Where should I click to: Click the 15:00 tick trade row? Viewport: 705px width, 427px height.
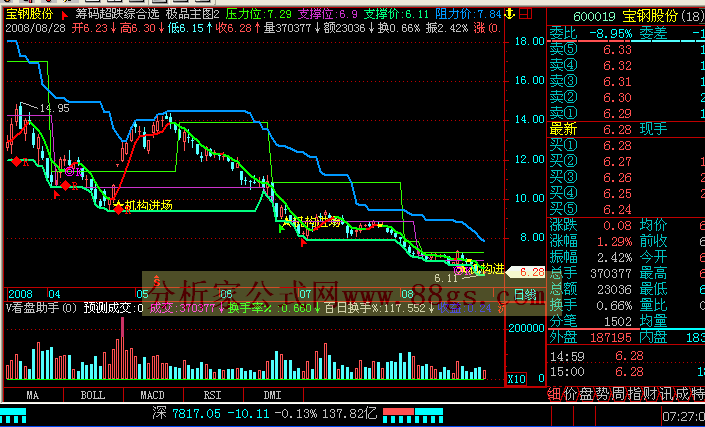[x=626, y=372]
